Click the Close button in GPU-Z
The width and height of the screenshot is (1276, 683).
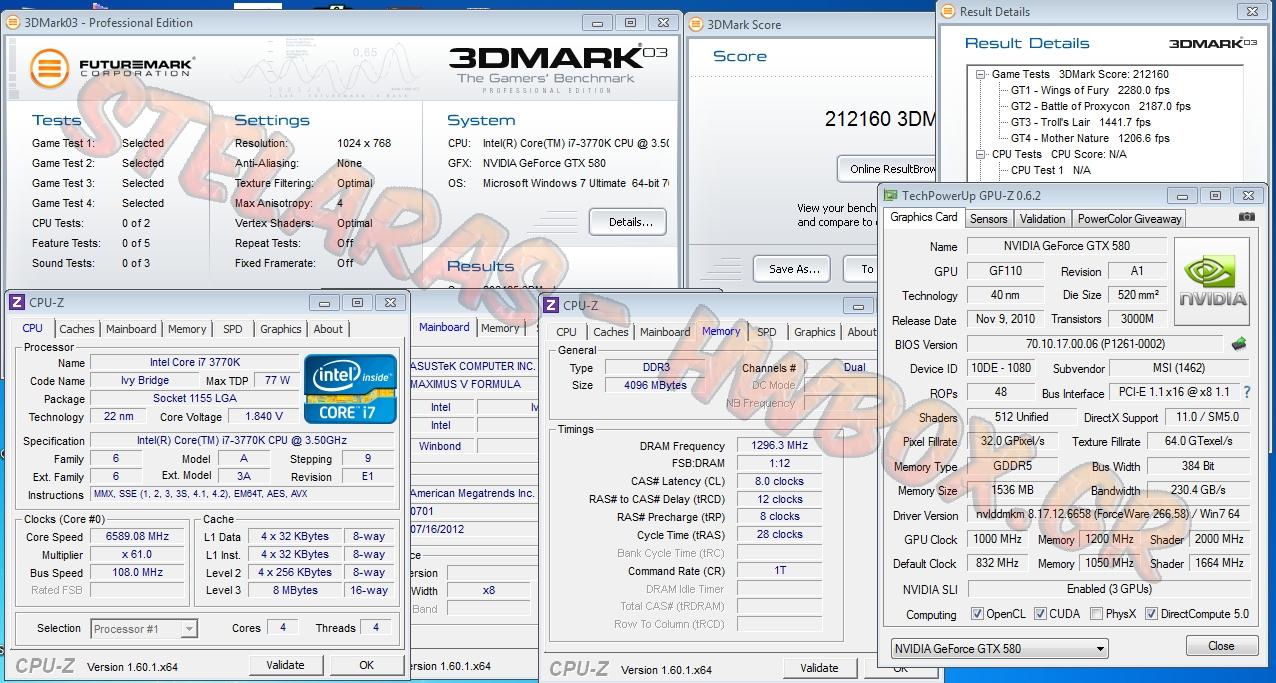pyautogui.click(x=1221, y=646)
